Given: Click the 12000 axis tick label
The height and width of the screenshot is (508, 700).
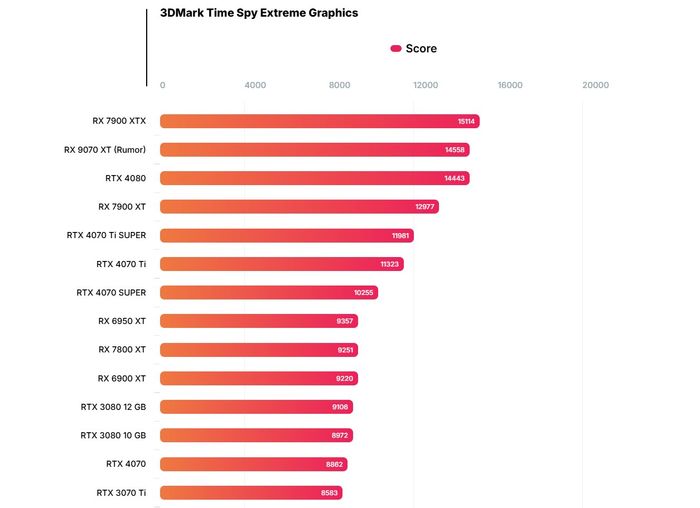Looking at the screenshot, I should pyautogui.click(x=425, y=85).
